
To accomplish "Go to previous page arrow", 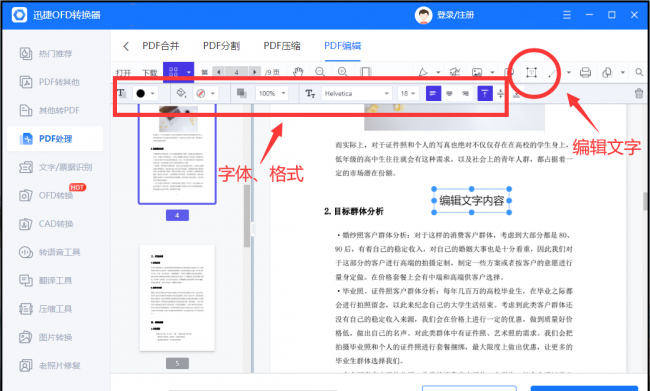I will (219, 72).
